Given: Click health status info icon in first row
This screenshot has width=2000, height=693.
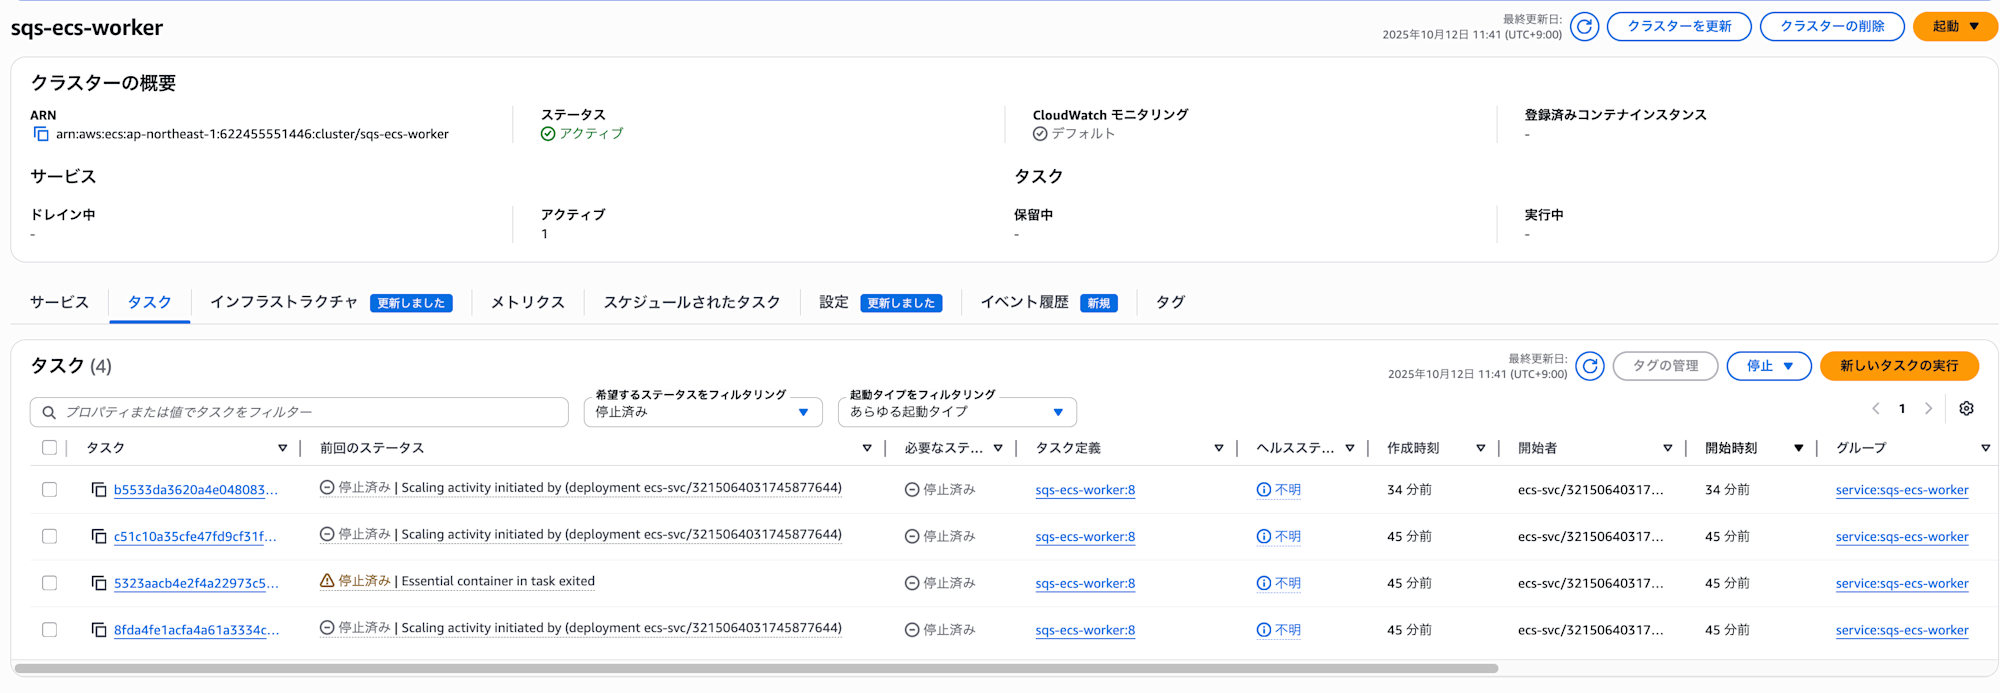Looking at the screenshot, I should (1264, 490).
